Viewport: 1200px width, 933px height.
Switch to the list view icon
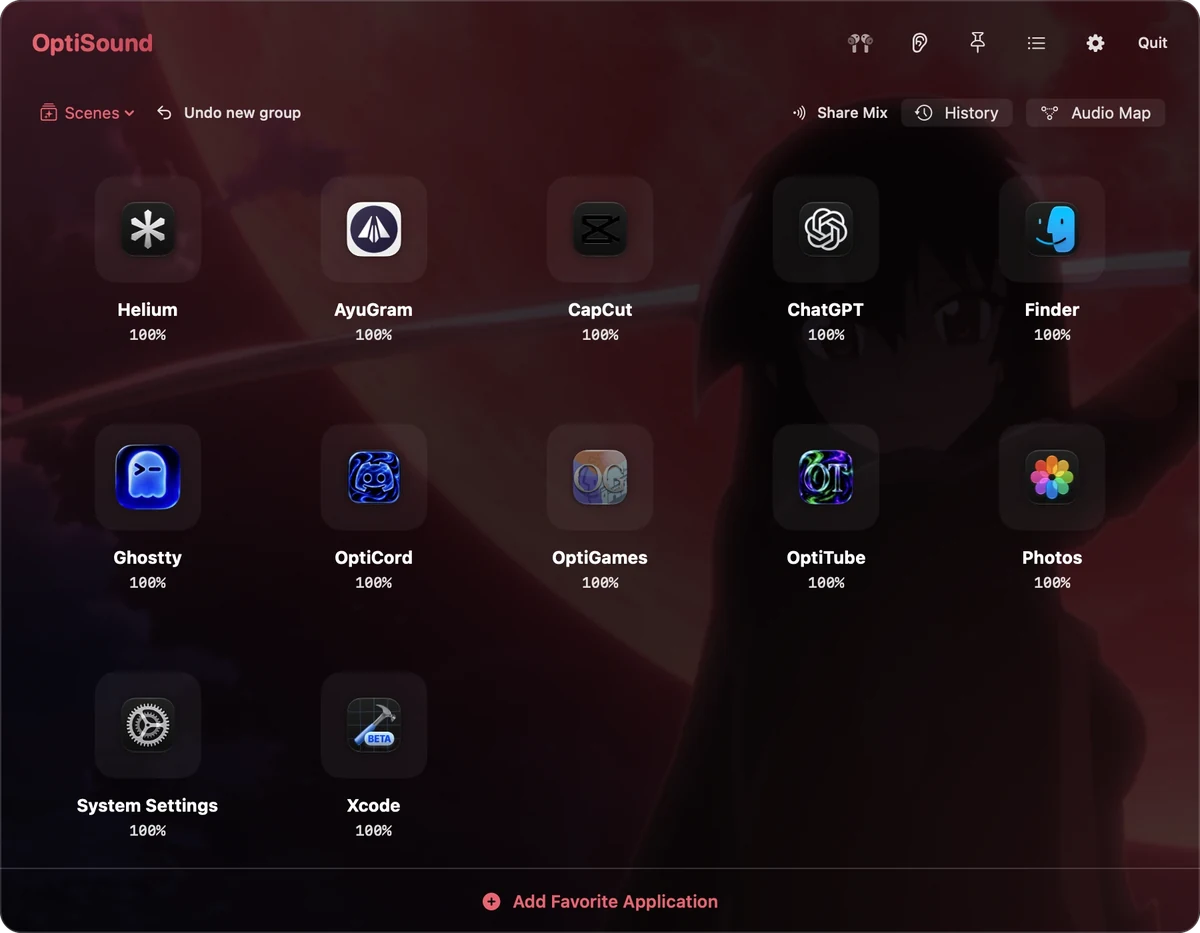1037,43
